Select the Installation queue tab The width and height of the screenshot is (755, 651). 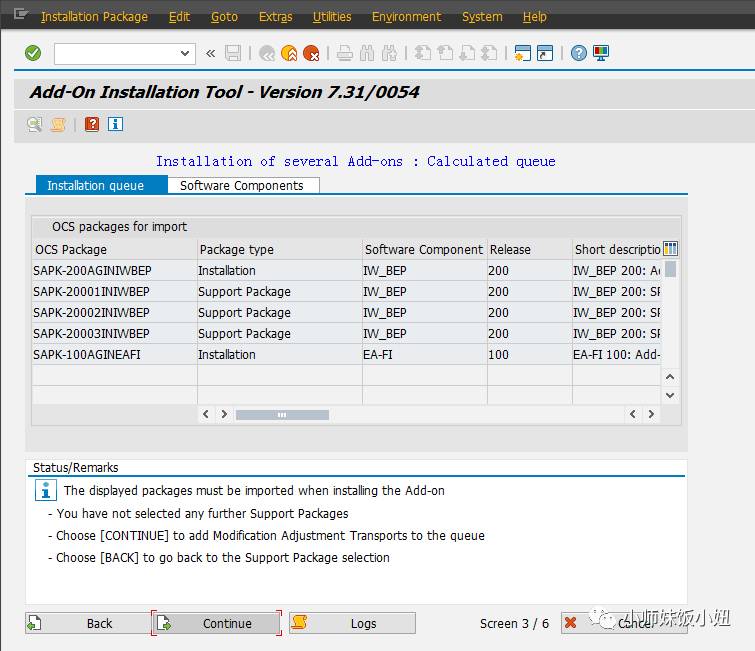[x=102, y=185]
